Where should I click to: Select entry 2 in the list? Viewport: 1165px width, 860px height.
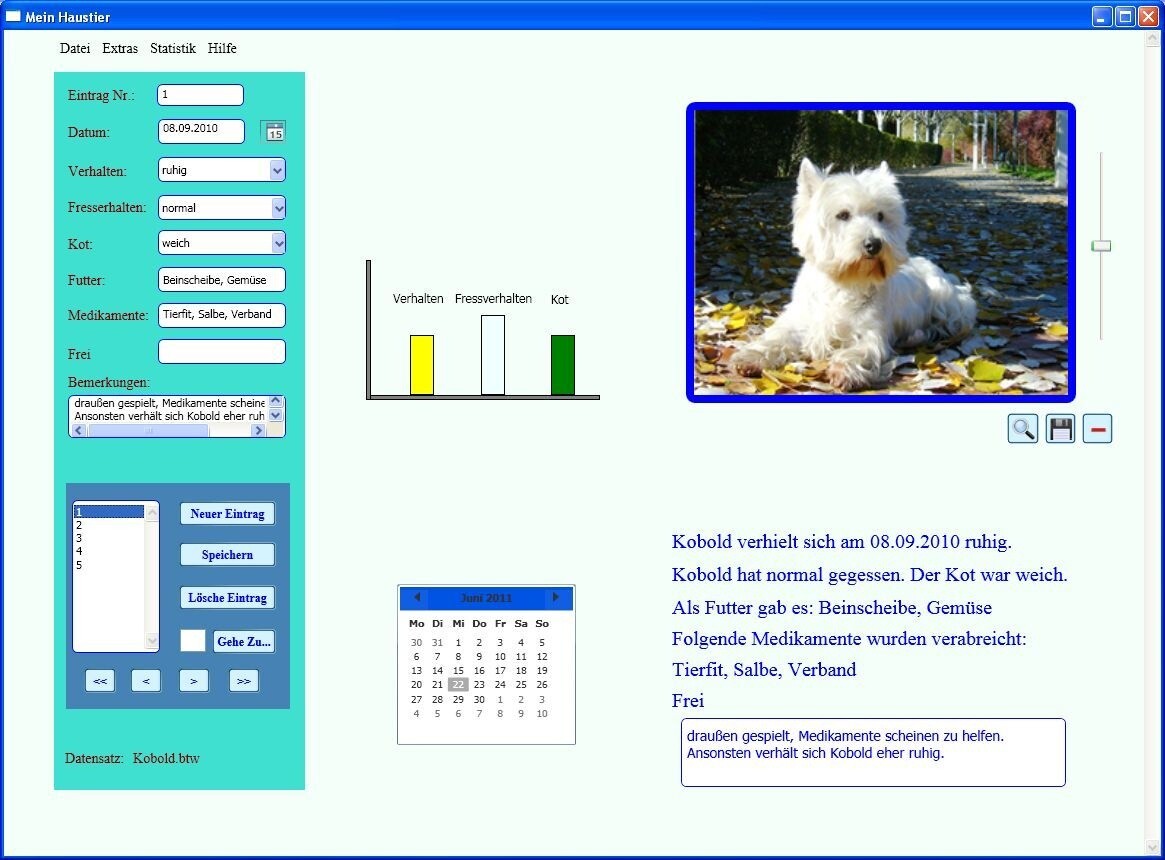pyautogui.click(x=109, y=525)
